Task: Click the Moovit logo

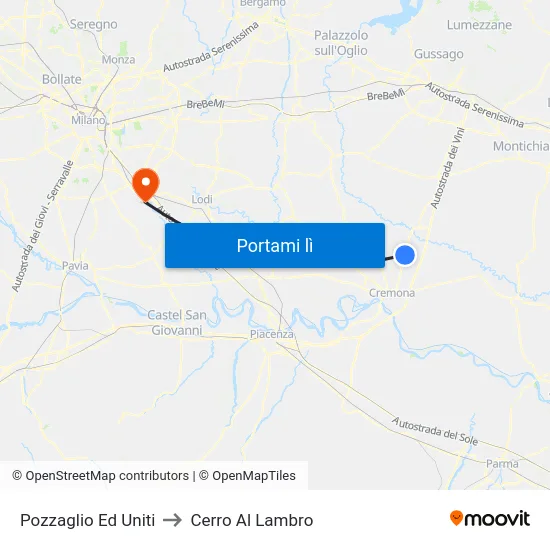Action: 490,518
